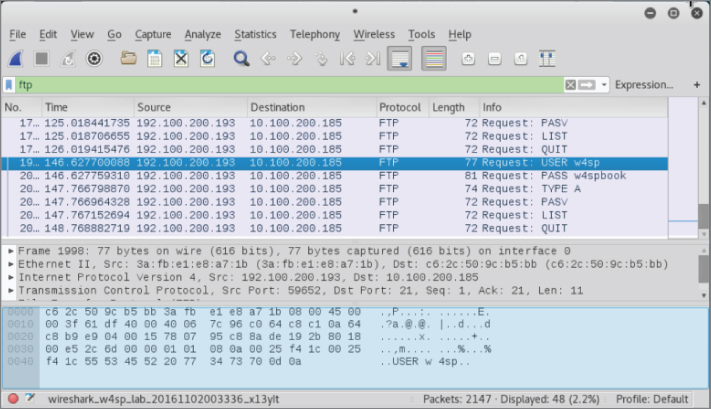Open the Analyze menu
The image size is (711, 409).
click(203, 34)
